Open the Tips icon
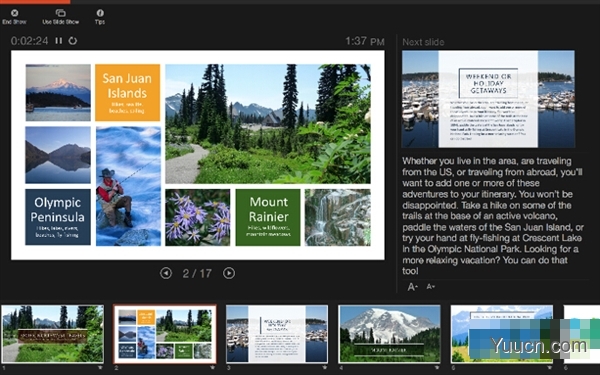The width and height of the screenshot is (600, 375). tap(100, 13)
